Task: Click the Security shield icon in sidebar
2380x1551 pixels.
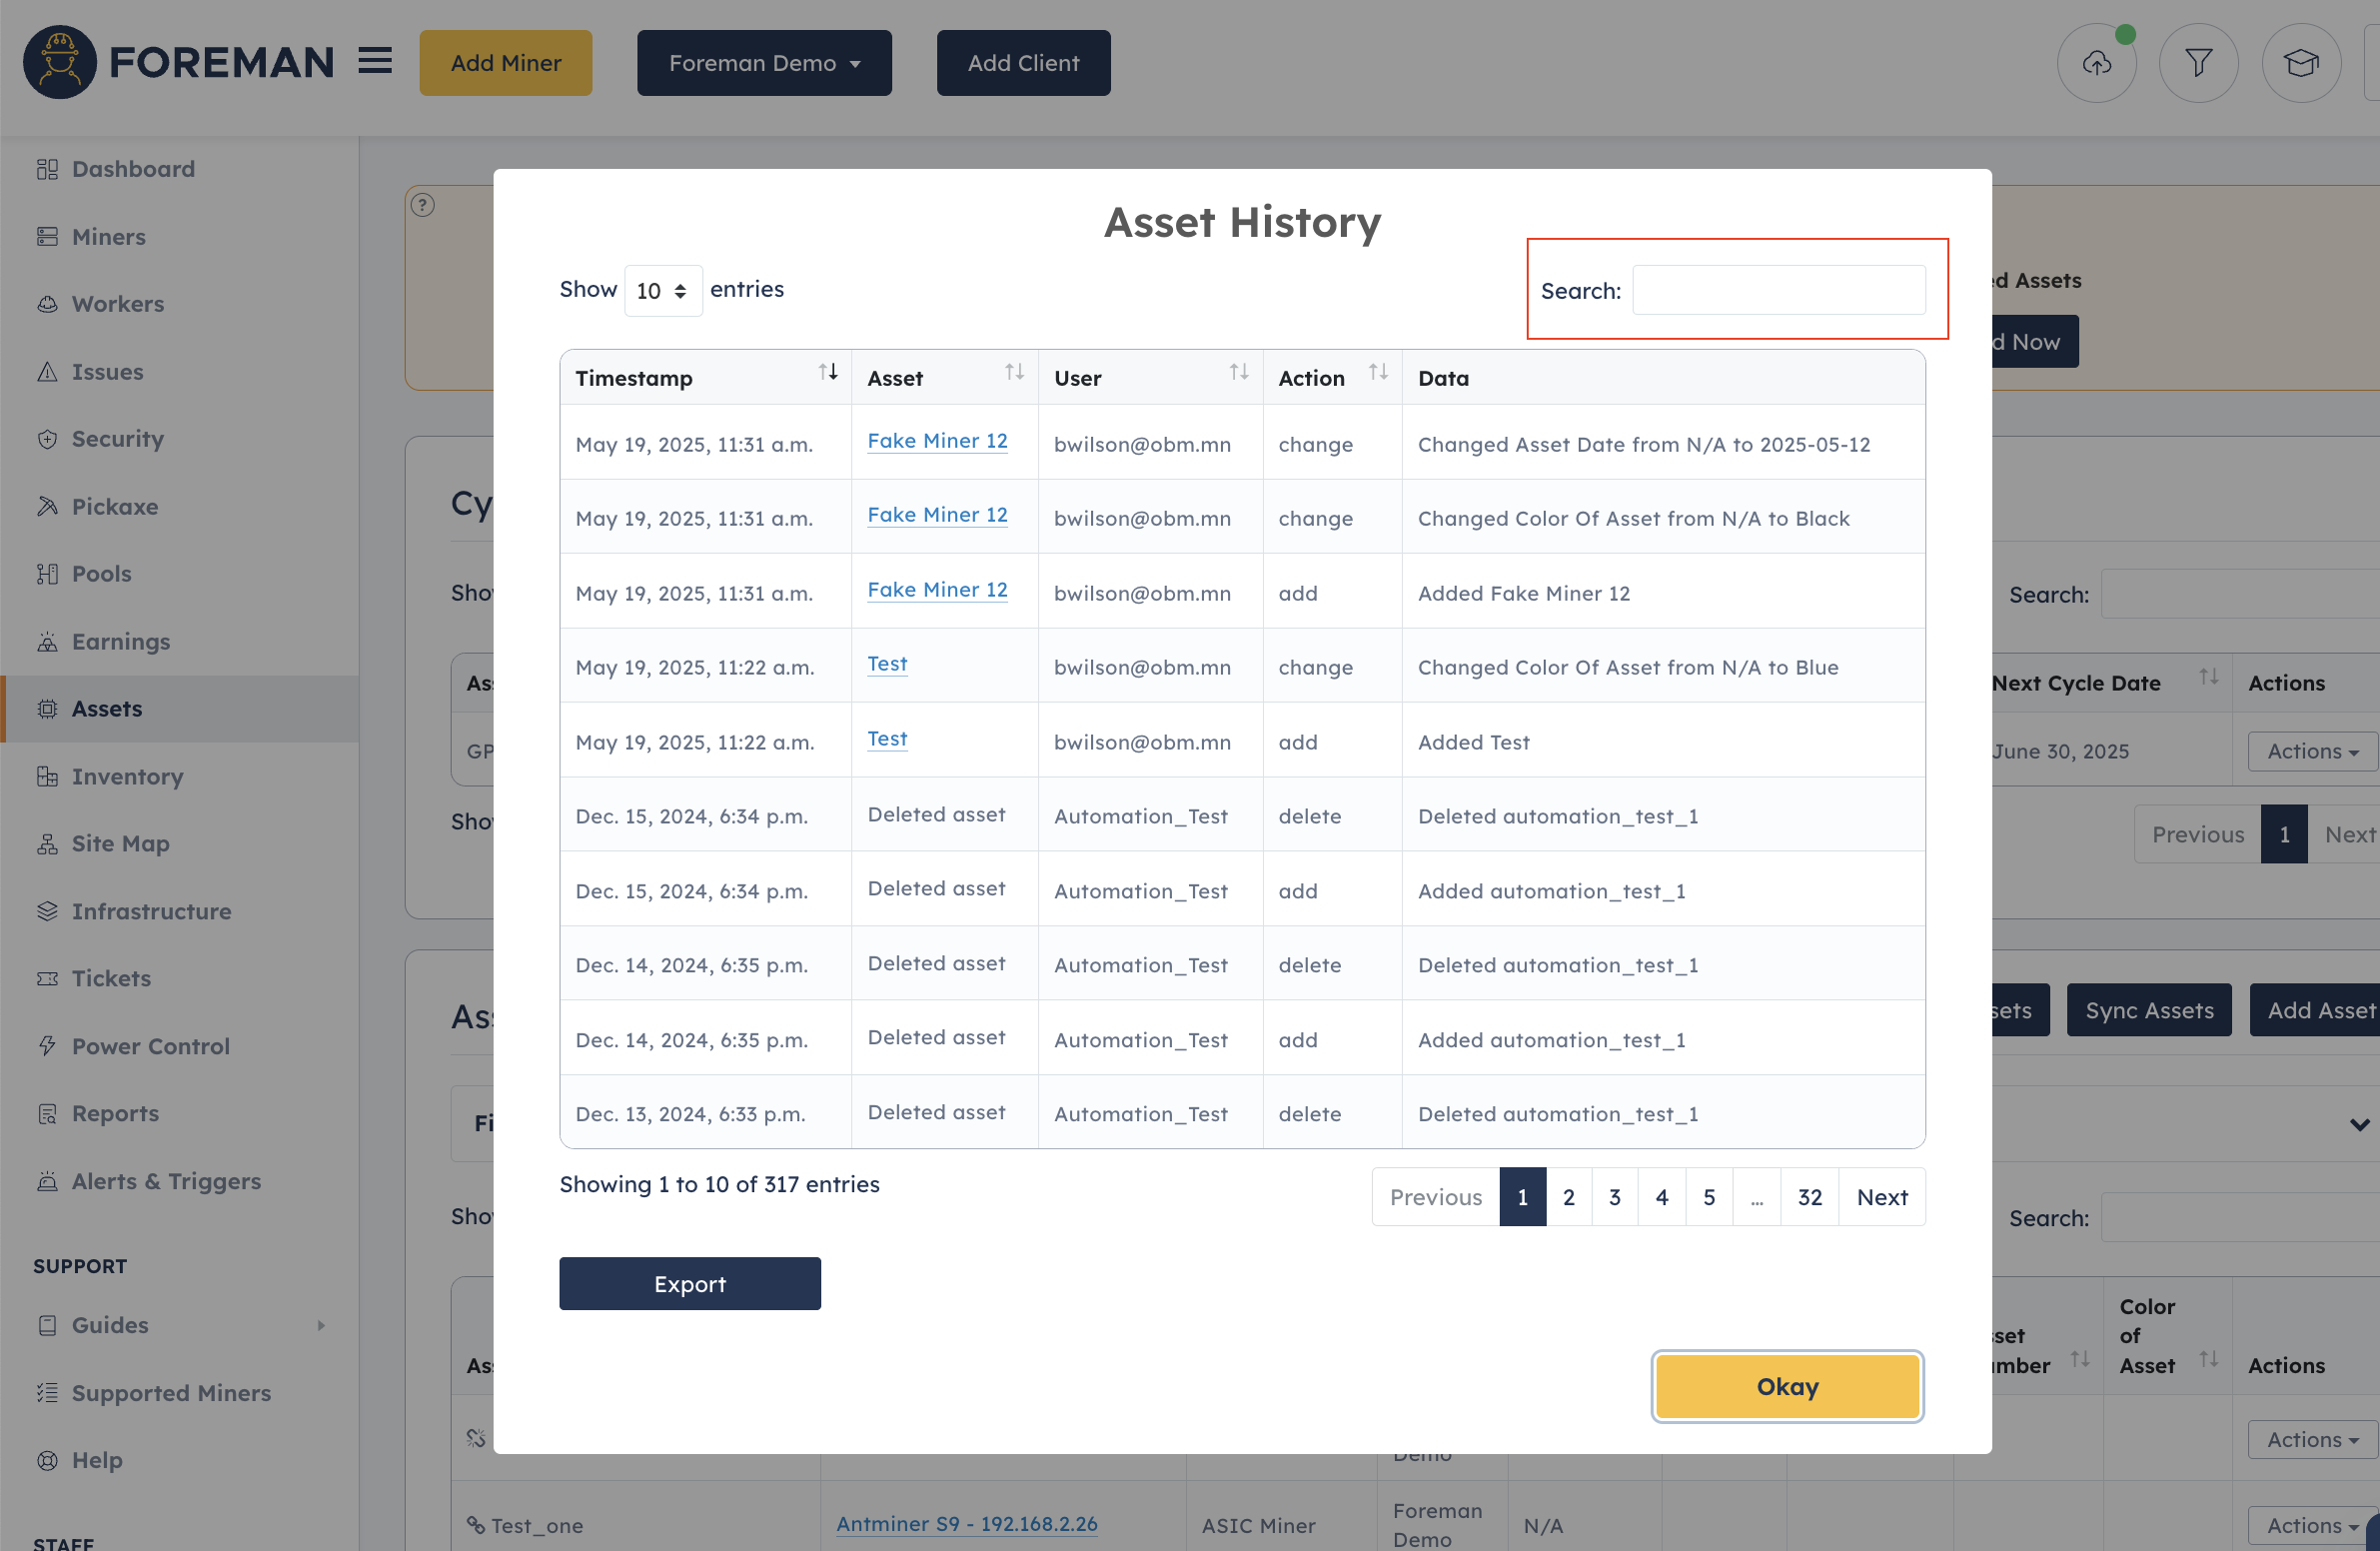Action: point(47,439)
